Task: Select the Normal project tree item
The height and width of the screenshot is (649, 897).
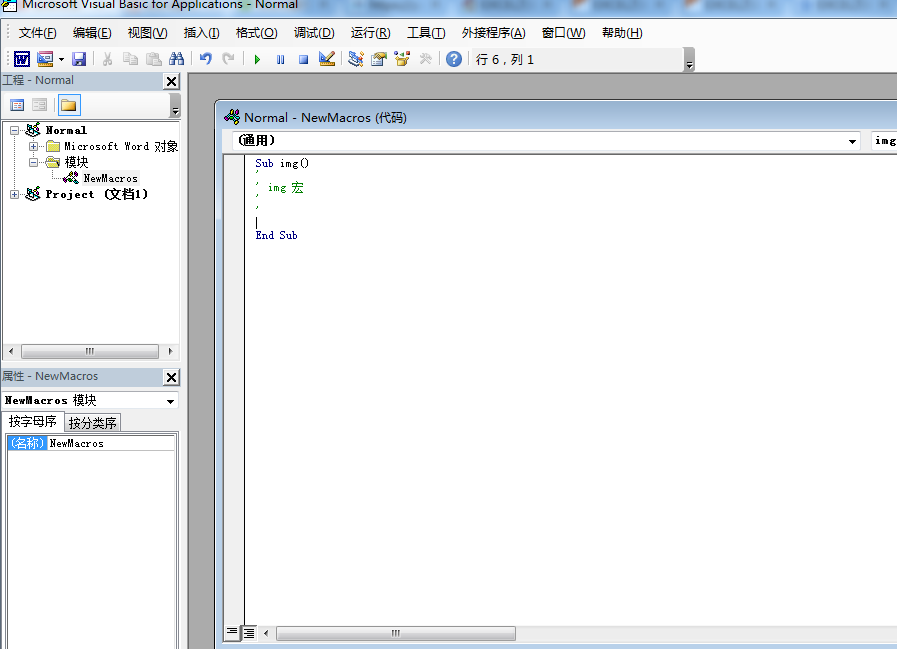Action: click(x=66, y=130)
